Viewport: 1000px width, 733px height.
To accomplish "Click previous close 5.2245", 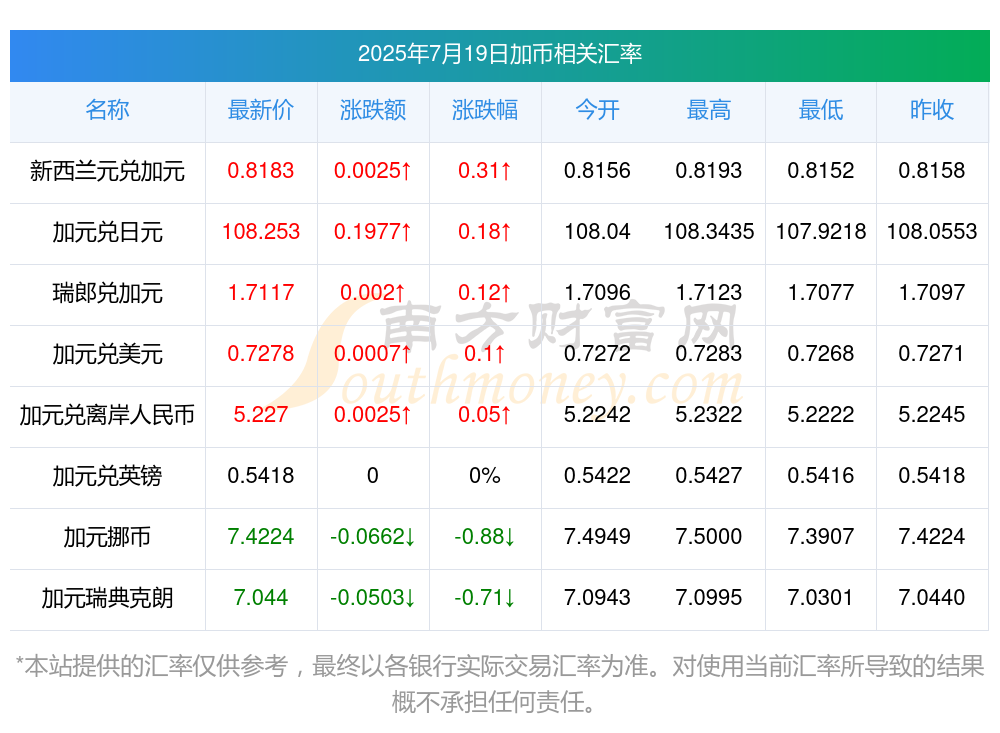I will (932, 415).
